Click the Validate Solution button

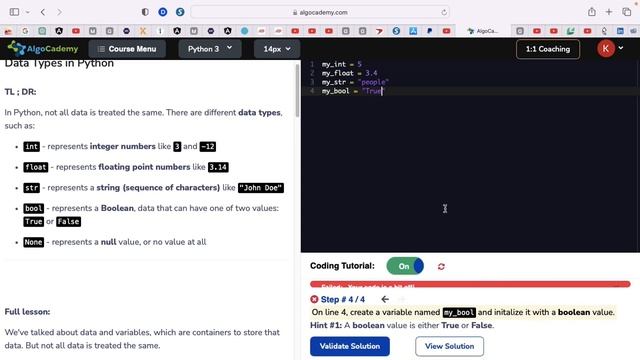click(350, 346)
